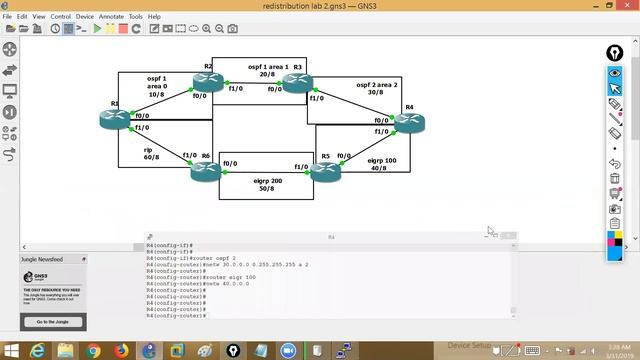Stop all nodes red square button
Image resolution: width=640 pixels, height=360 pixels.
(123, 29)
